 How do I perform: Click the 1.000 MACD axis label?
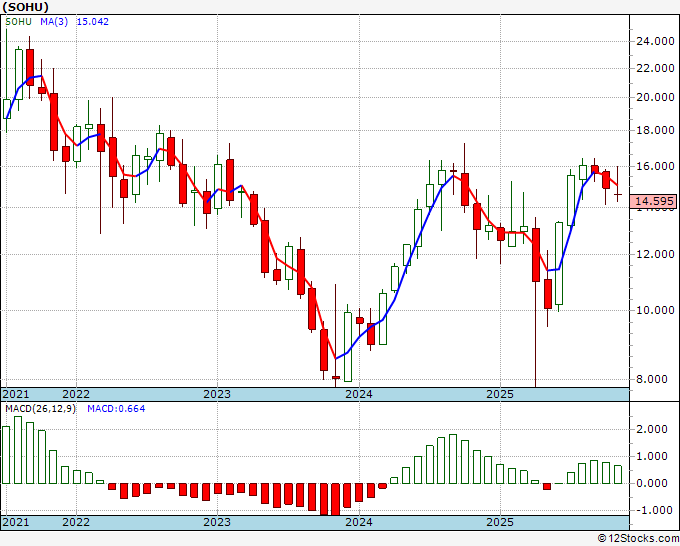[651, 456]
